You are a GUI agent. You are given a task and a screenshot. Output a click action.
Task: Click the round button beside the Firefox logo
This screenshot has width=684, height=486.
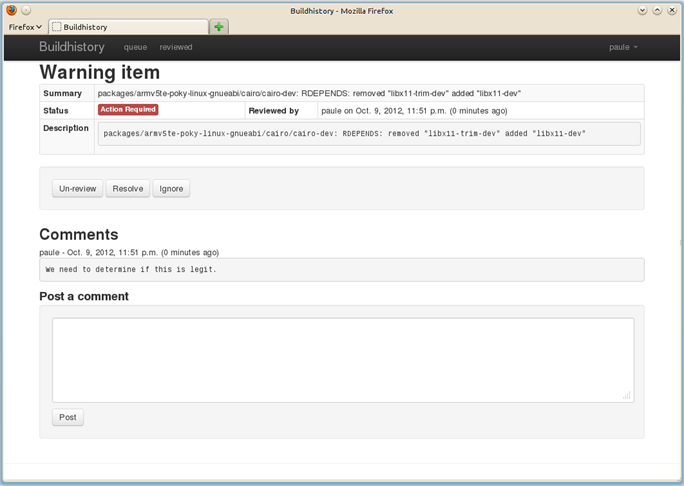(x=26, y=10)
